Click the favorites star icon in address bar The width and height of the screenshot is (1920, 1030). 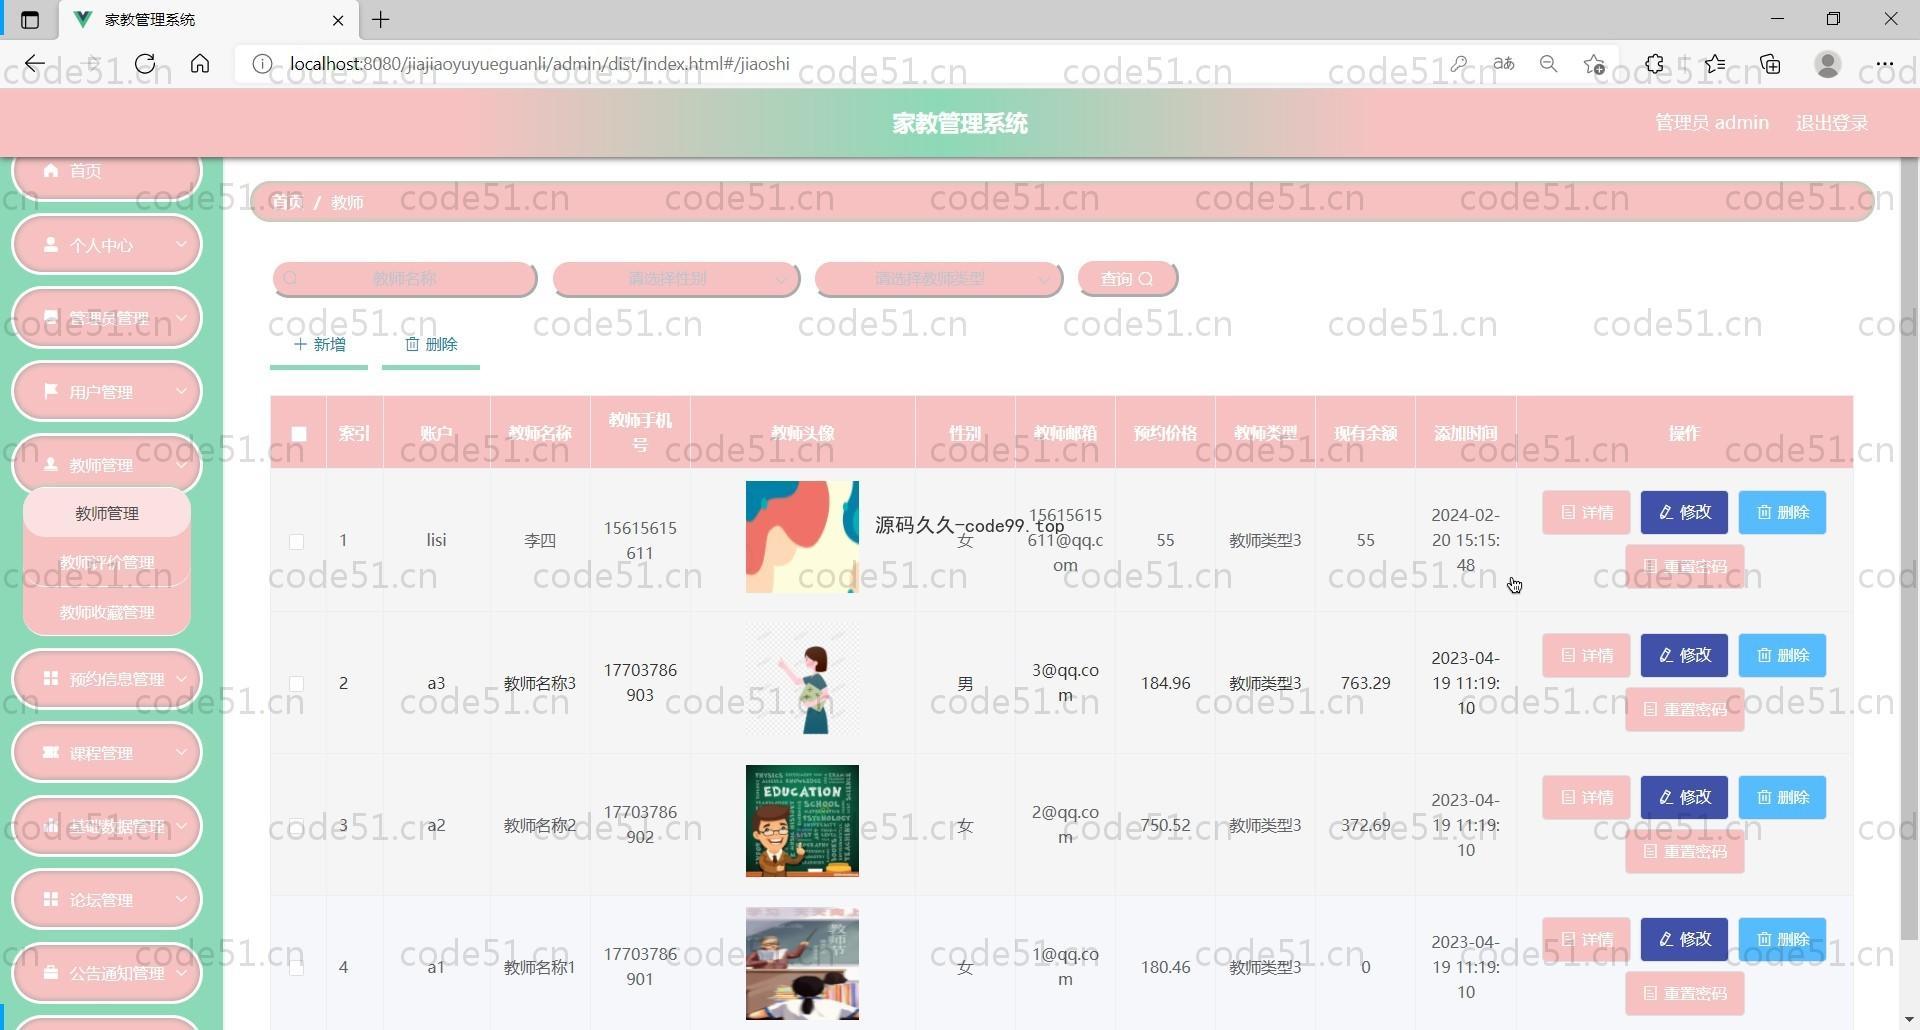tap(1594, 64)
